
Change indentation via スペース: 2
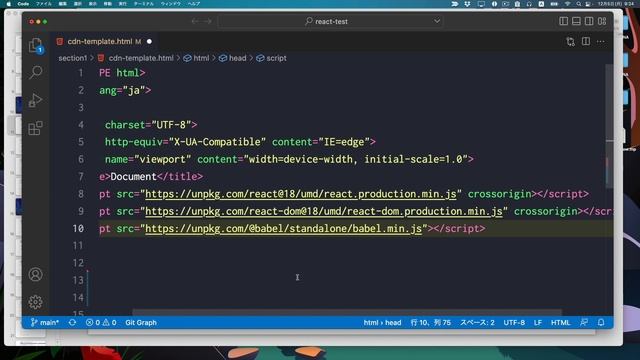477,322
